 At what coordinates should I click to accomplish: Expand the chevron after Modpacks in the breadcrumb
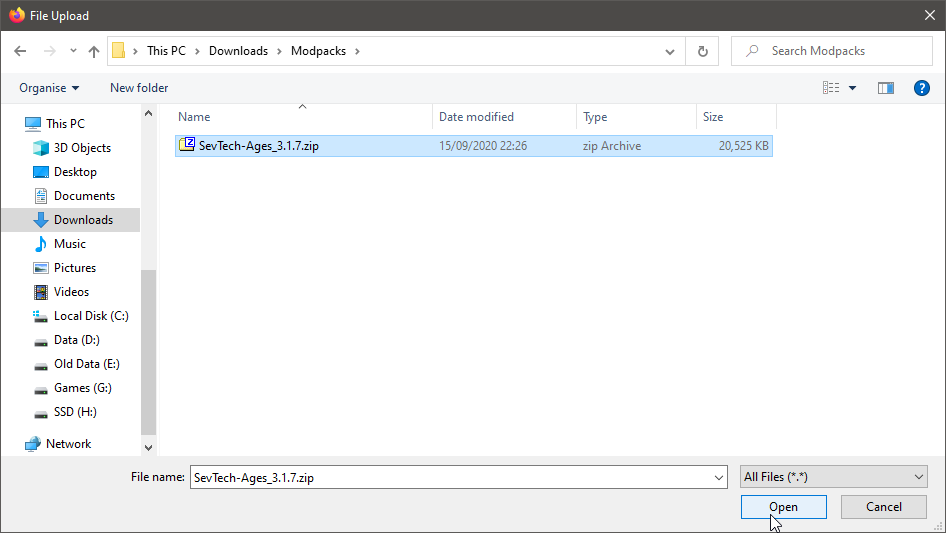click(357, 51)
